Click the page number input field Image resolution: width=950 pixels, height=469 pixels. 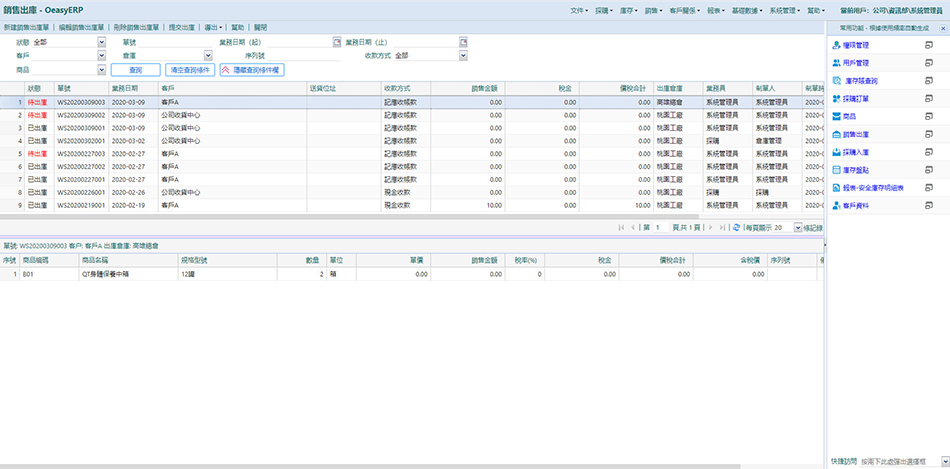click(663, 228)
